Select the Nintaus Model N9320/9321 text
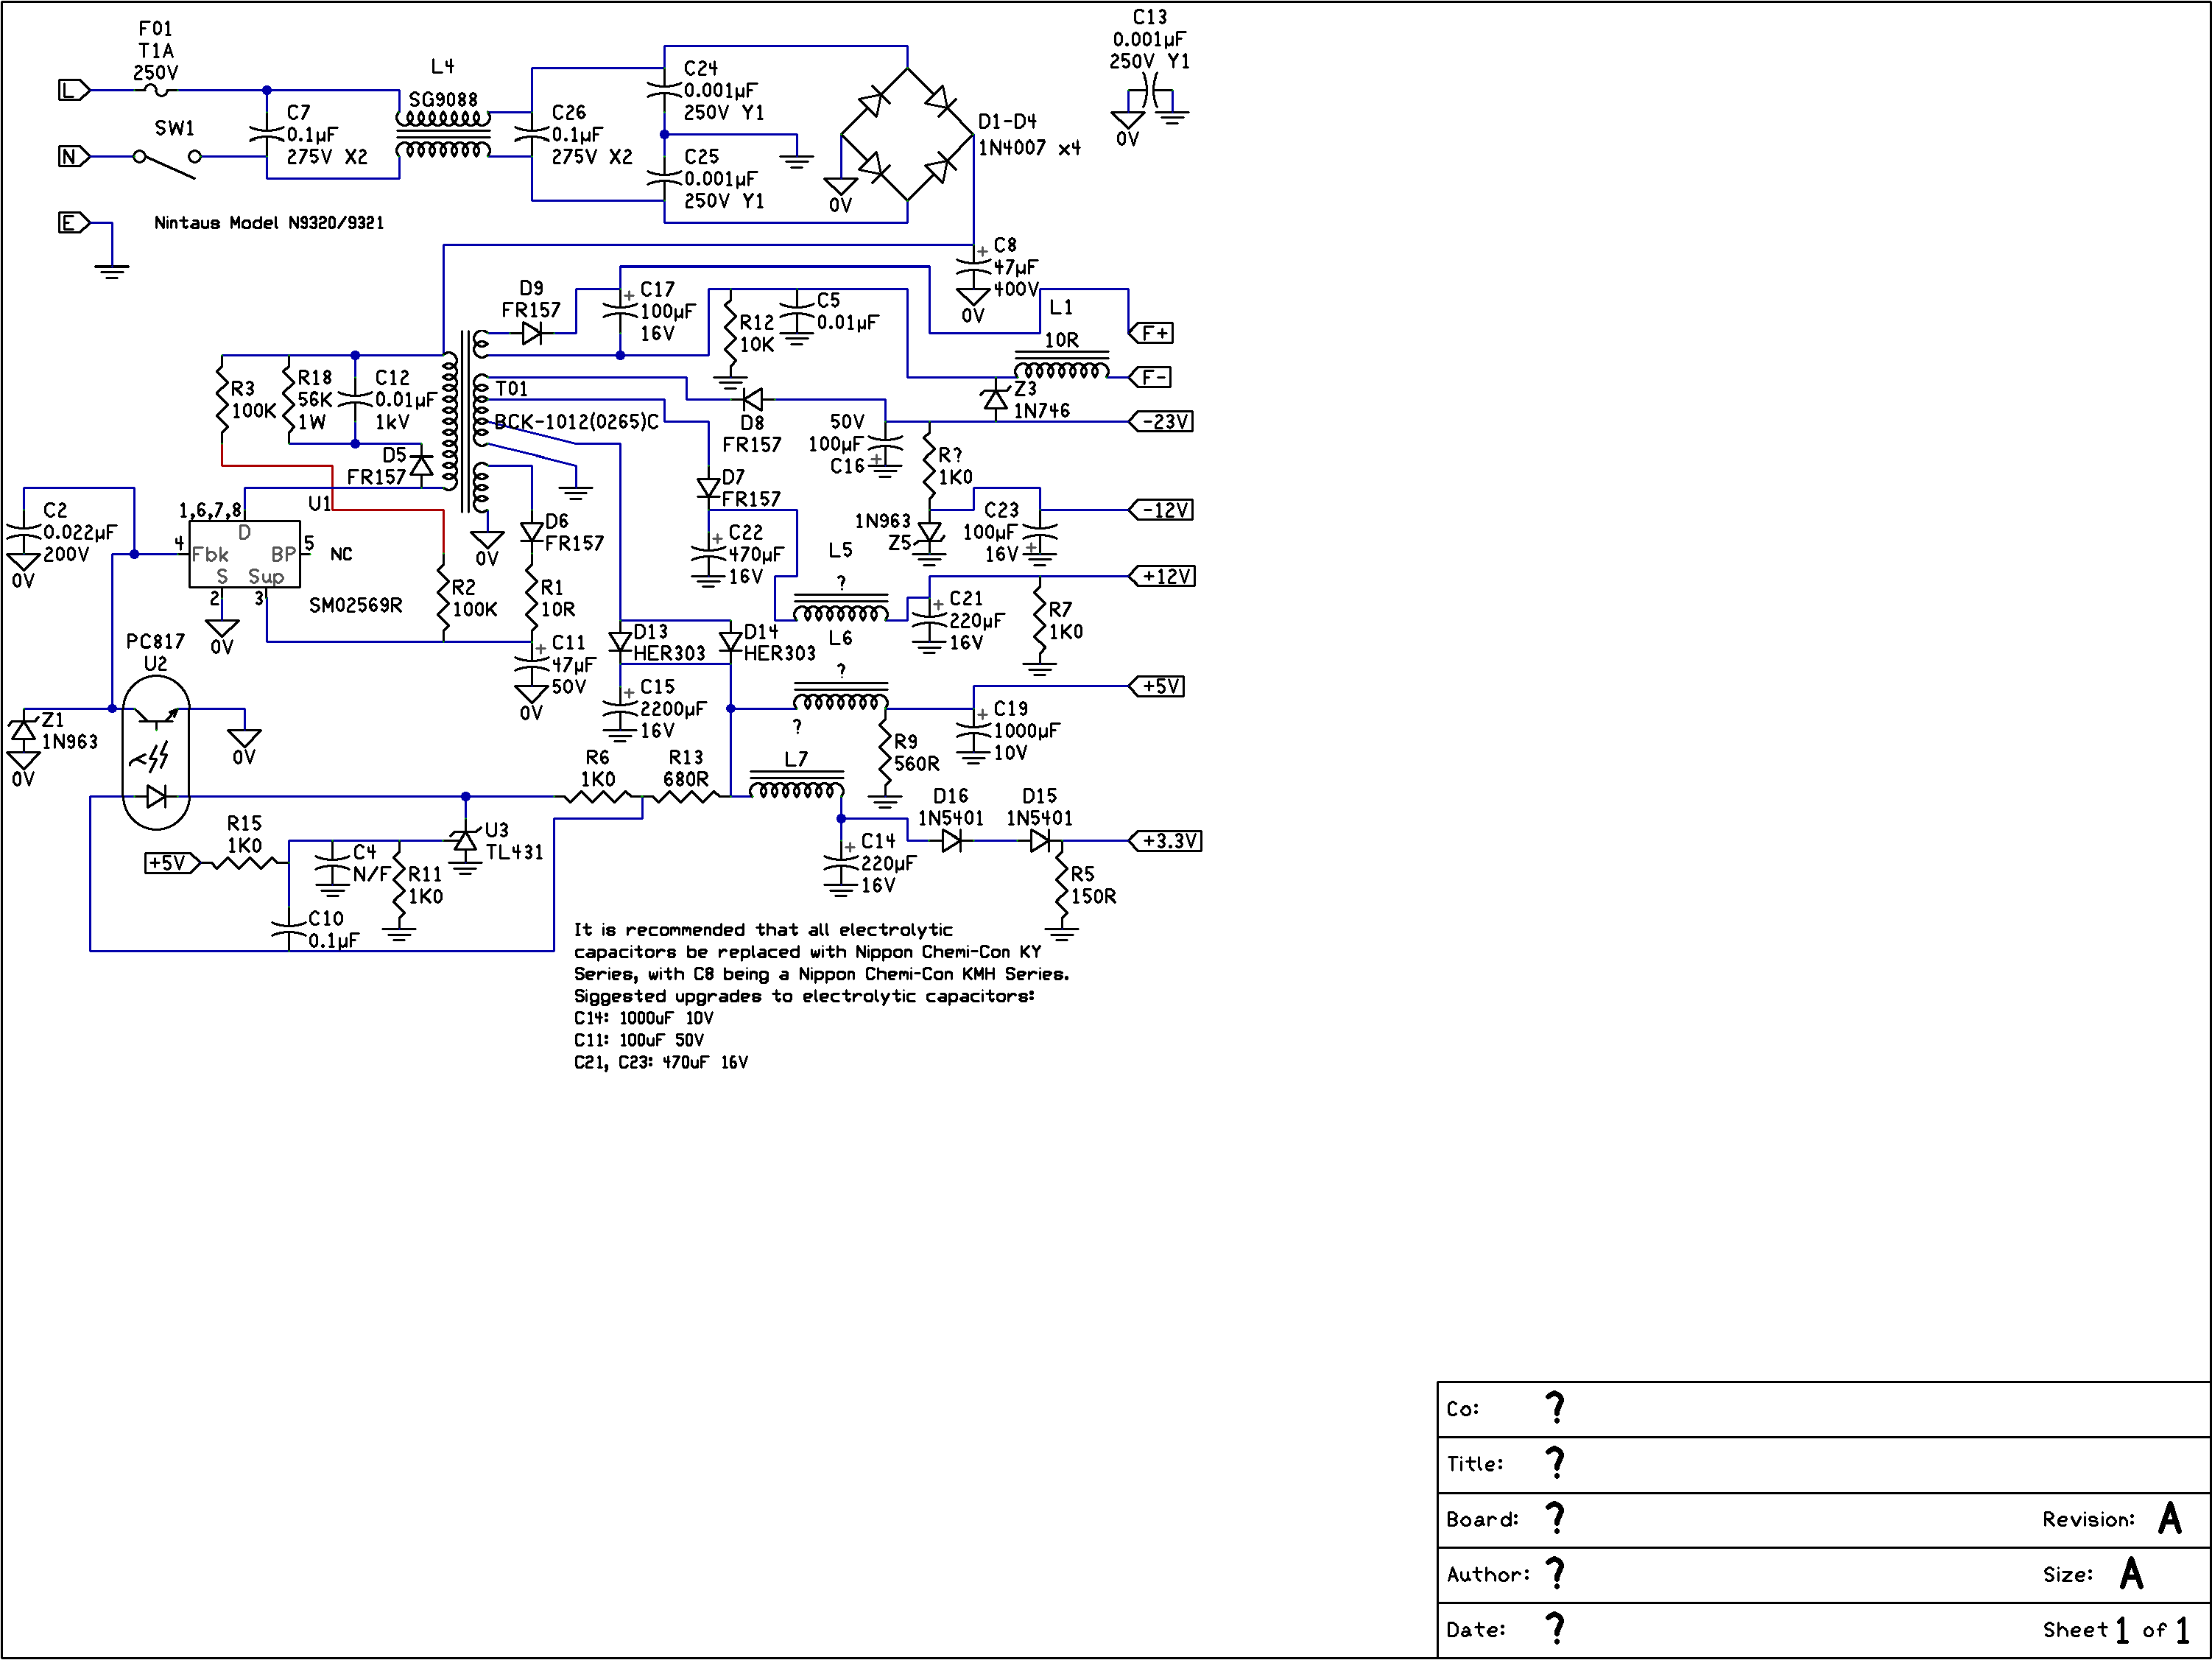 pyautogui.click(x=269, y=222)
